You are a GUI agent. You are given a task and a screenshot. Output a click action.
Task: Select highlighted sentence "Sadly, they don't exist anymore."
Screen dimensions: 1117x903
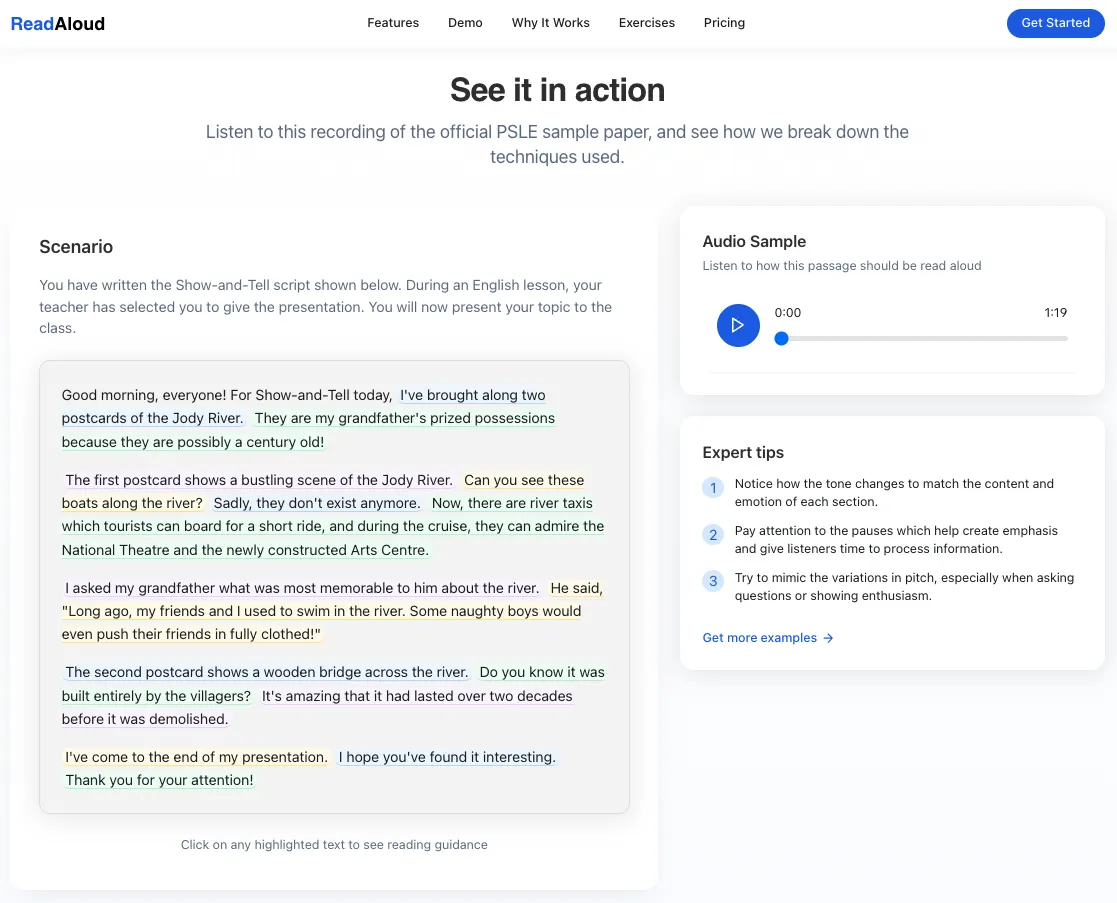(317, 503)
